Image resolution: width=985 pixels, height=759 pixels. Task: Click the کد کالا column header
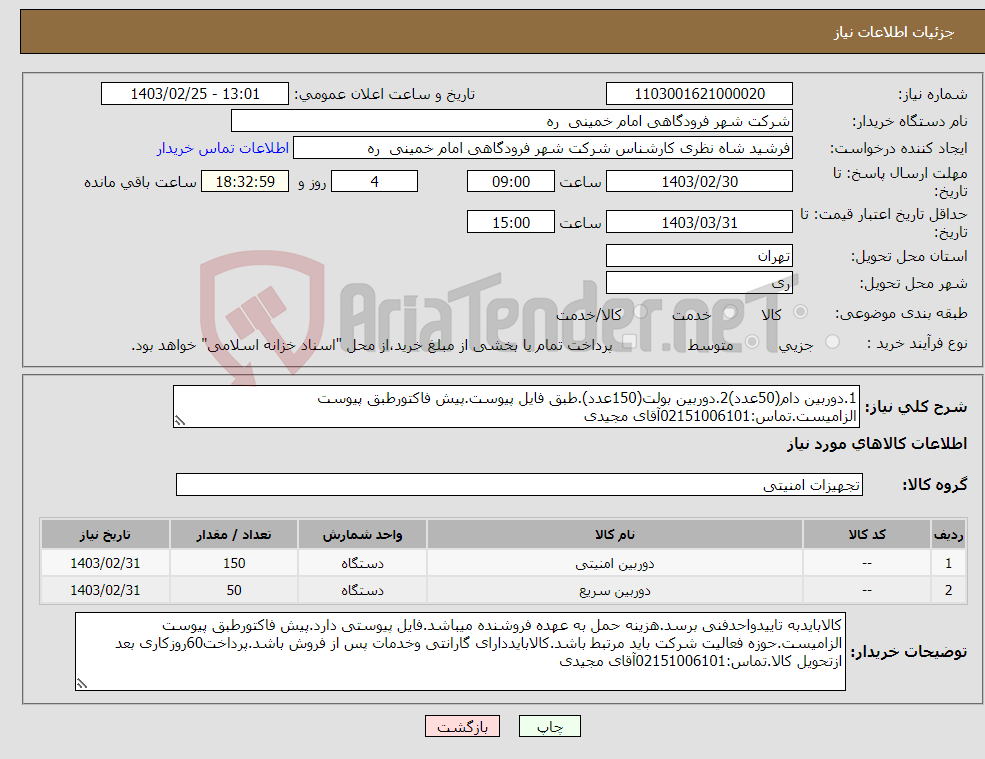point(867,535)
